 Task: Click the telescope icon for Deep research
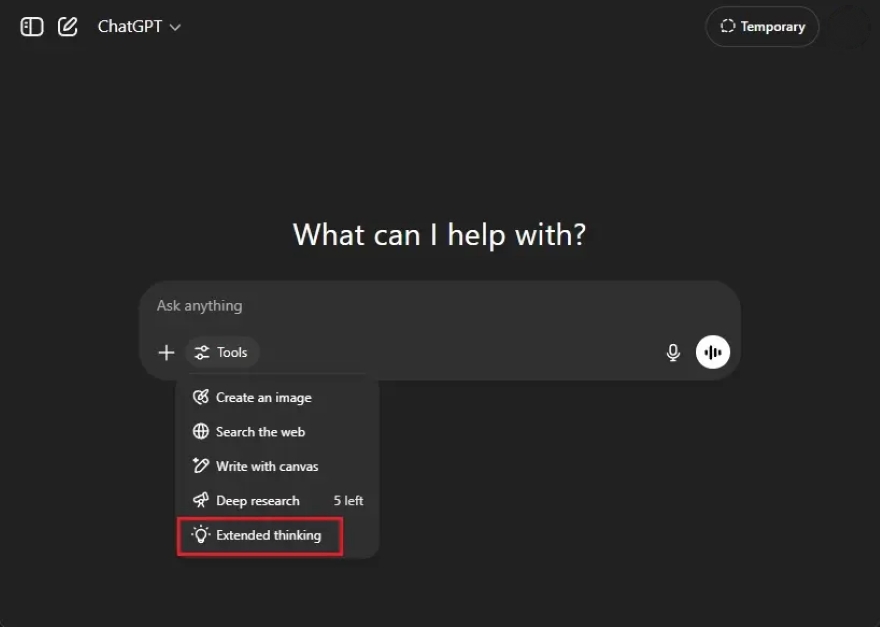(200, 501)
